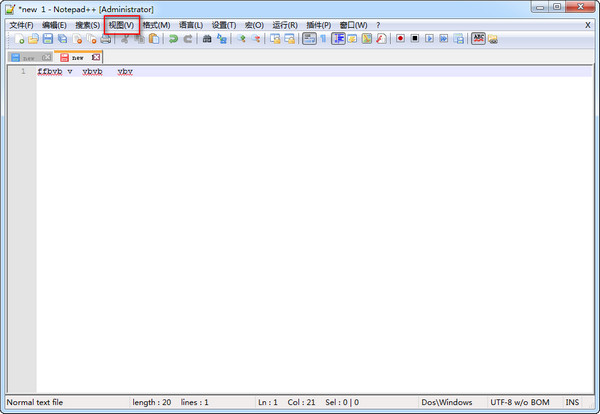Open Find using the binoculars icon
The image size is (600, 414).
point(207,39)
